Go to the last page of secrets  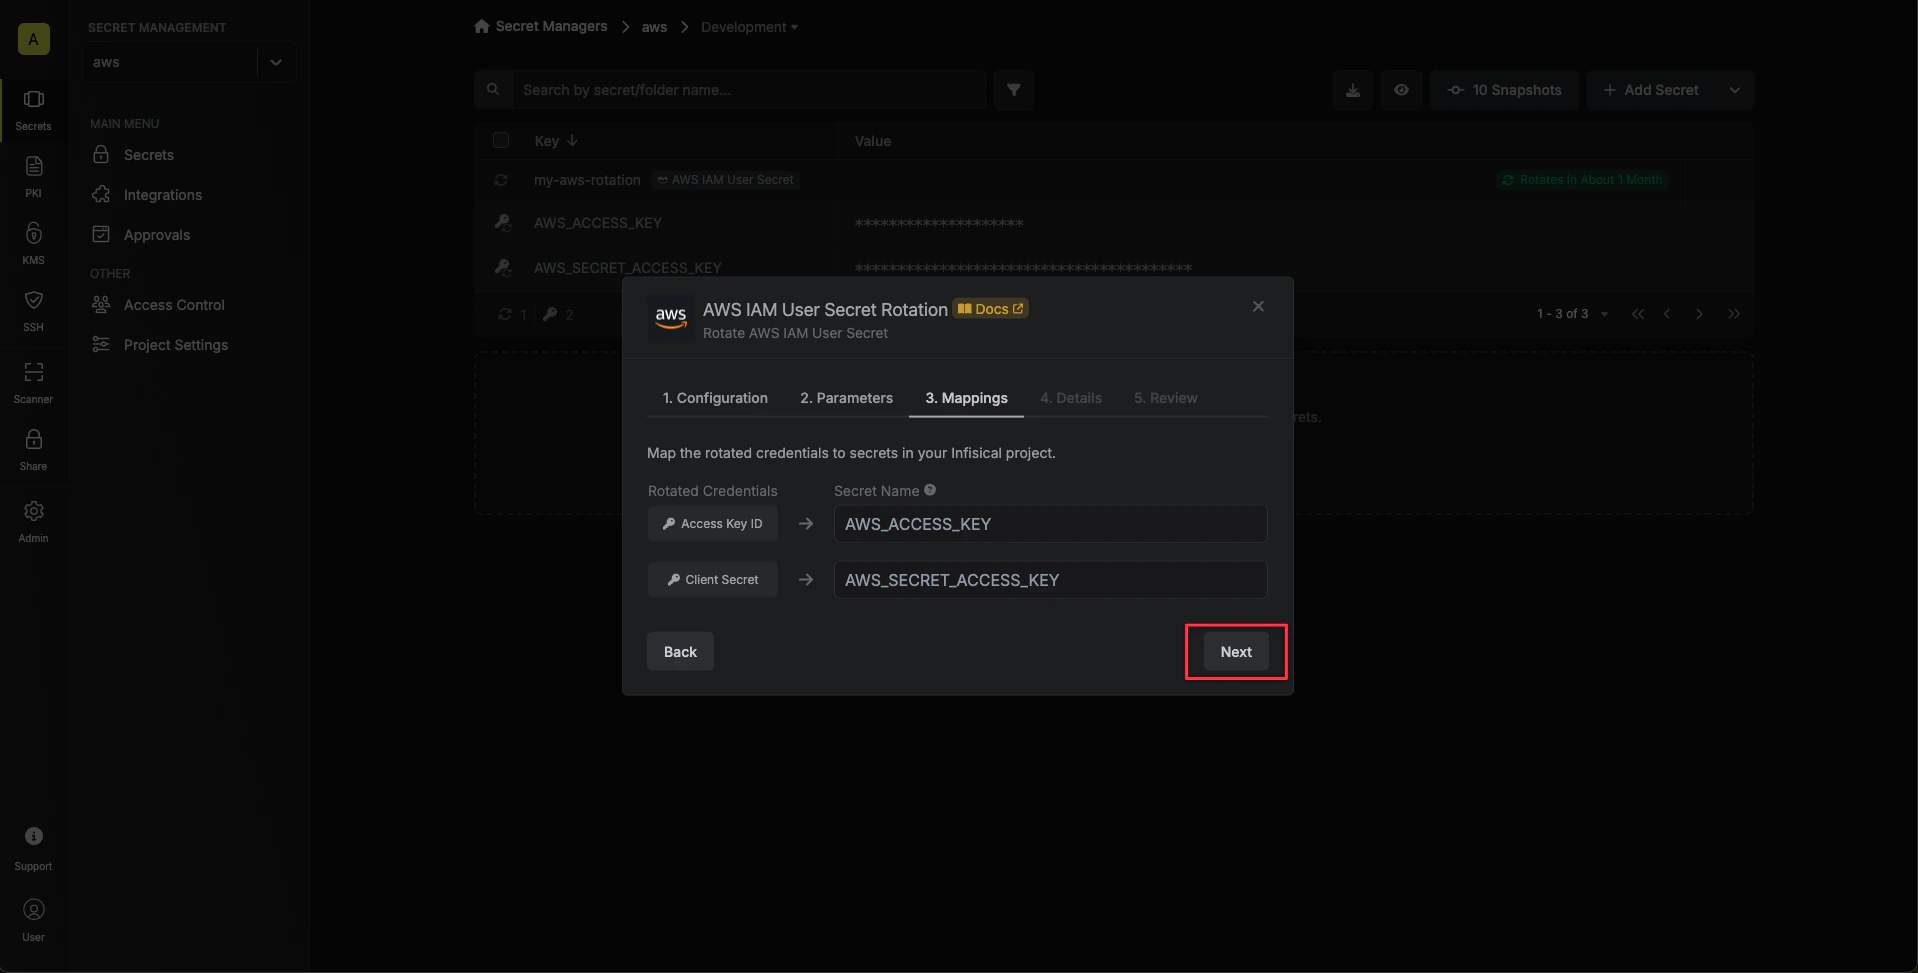coord(1734,314)
